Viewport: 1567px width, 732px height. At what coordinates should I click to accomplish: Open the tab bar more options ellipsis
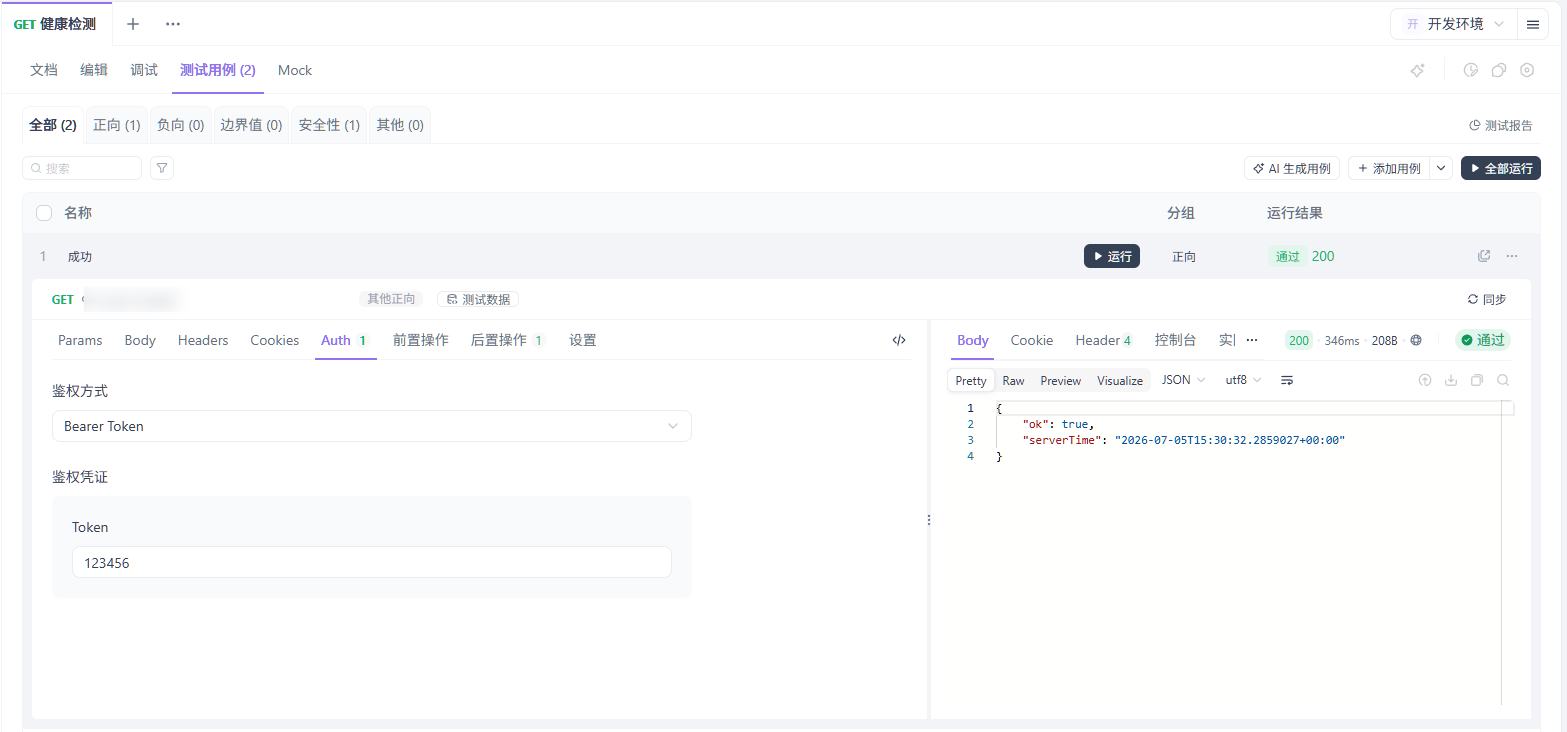click(x=173, y=24)
